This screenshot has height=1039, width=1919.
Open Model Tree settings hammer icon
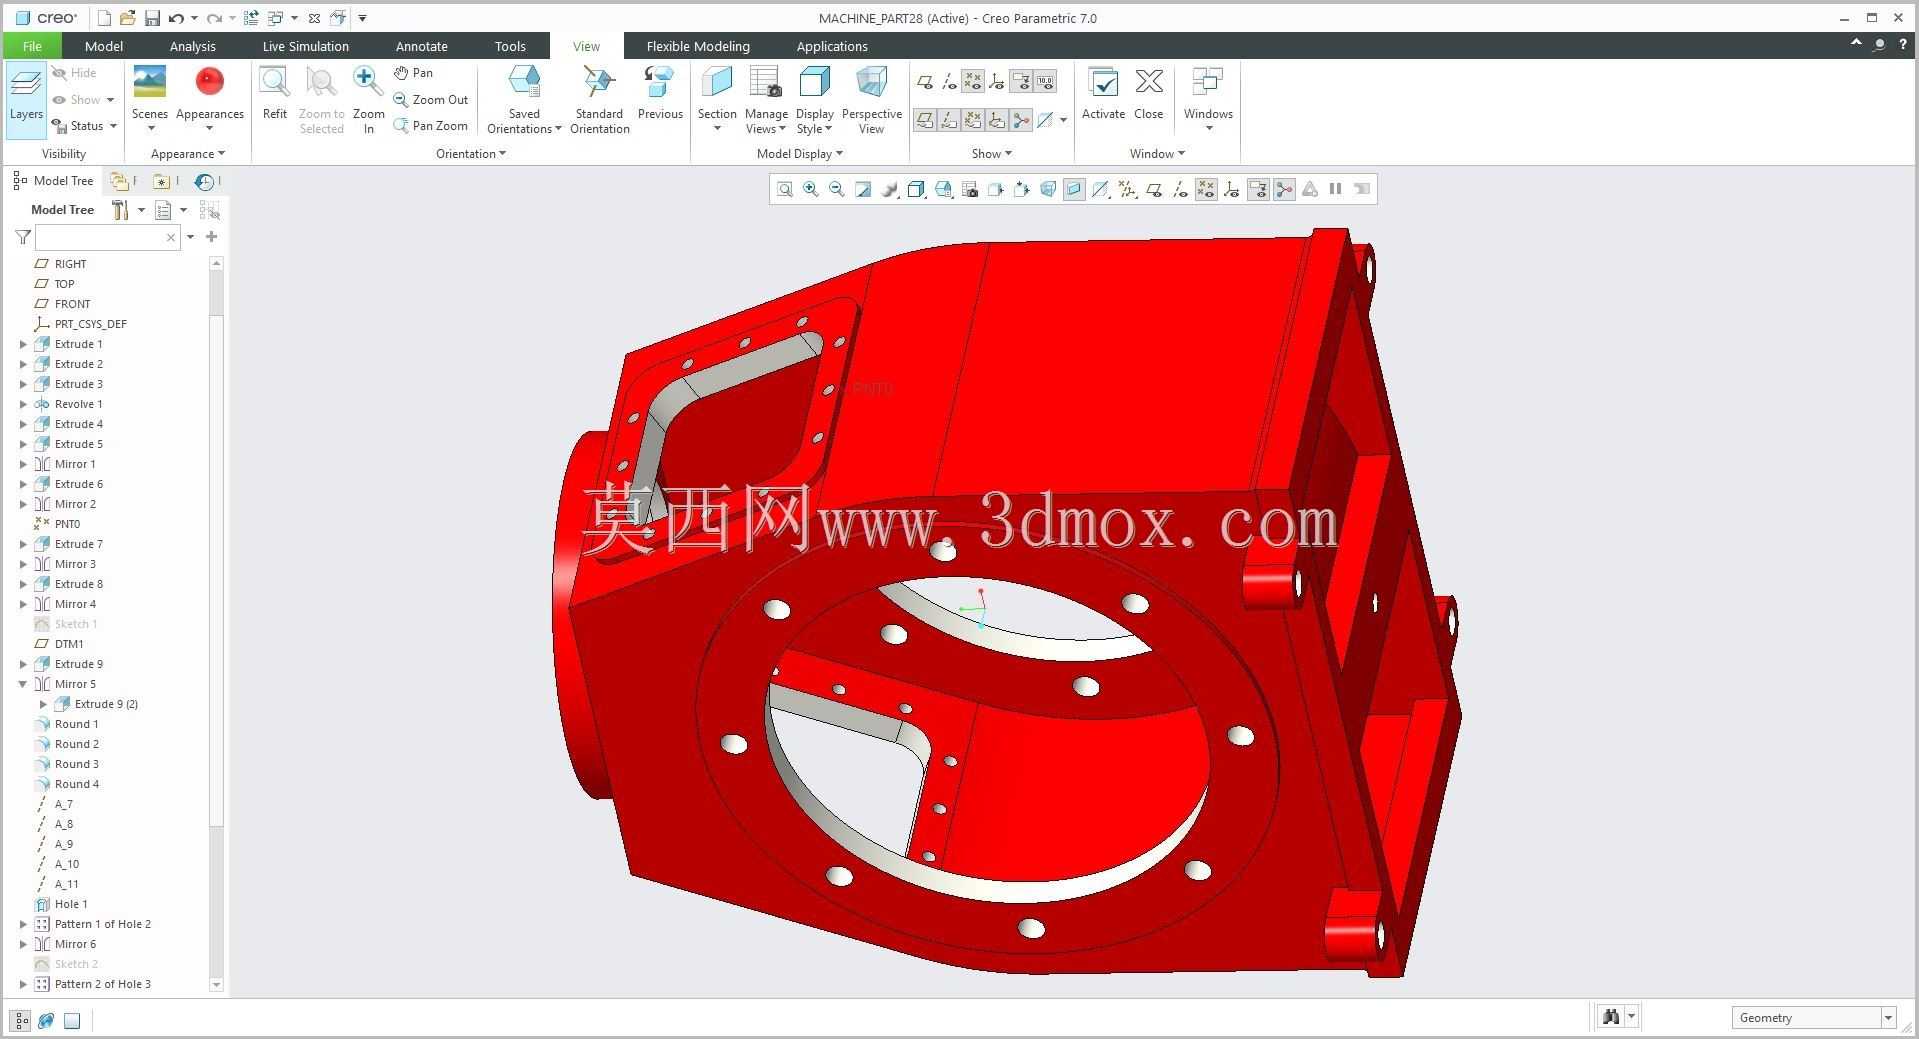click(120, 209)
